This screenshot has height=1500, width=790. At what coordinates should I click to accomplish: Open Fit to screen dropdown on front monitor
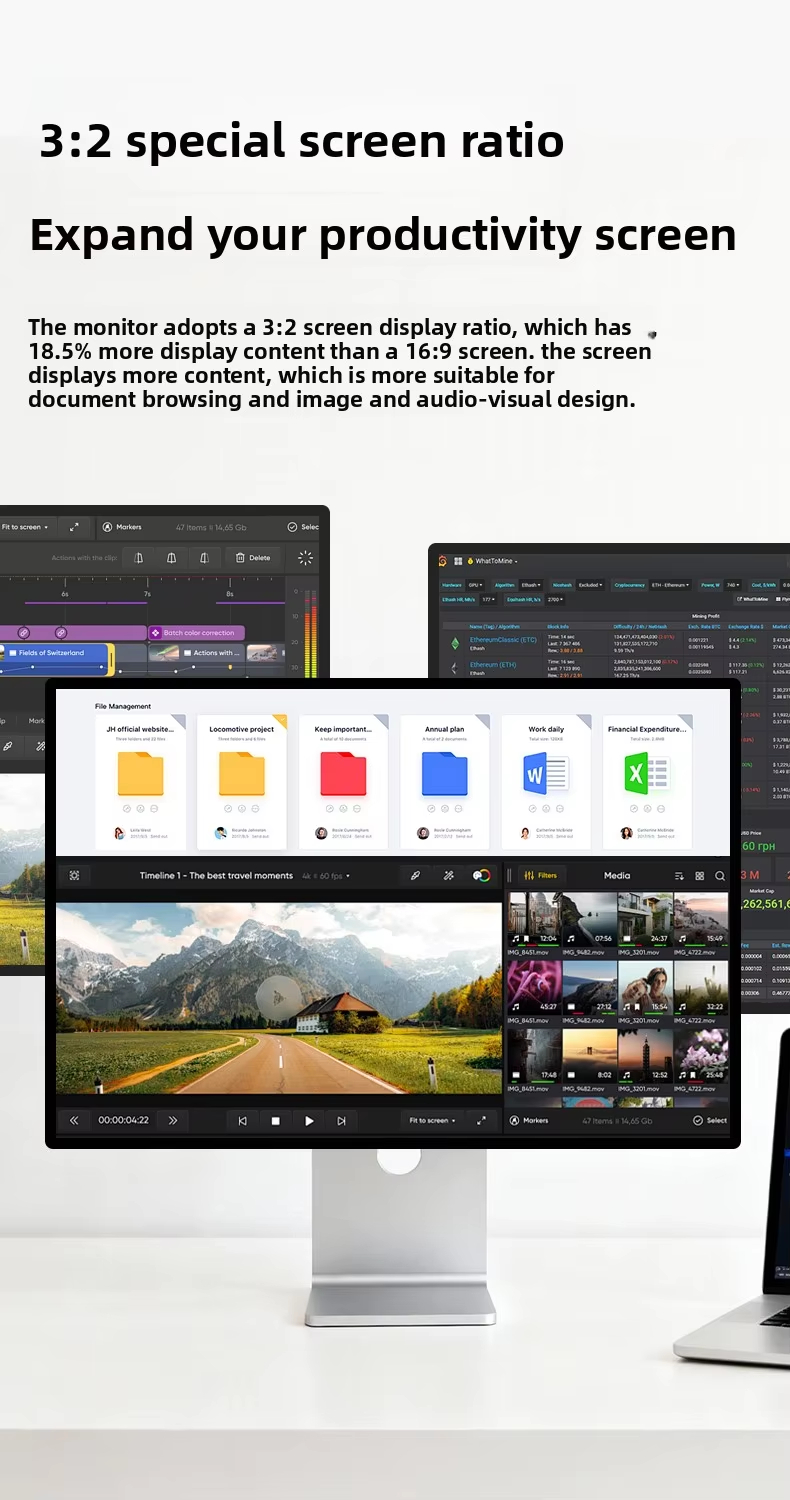pos(432,1121)
